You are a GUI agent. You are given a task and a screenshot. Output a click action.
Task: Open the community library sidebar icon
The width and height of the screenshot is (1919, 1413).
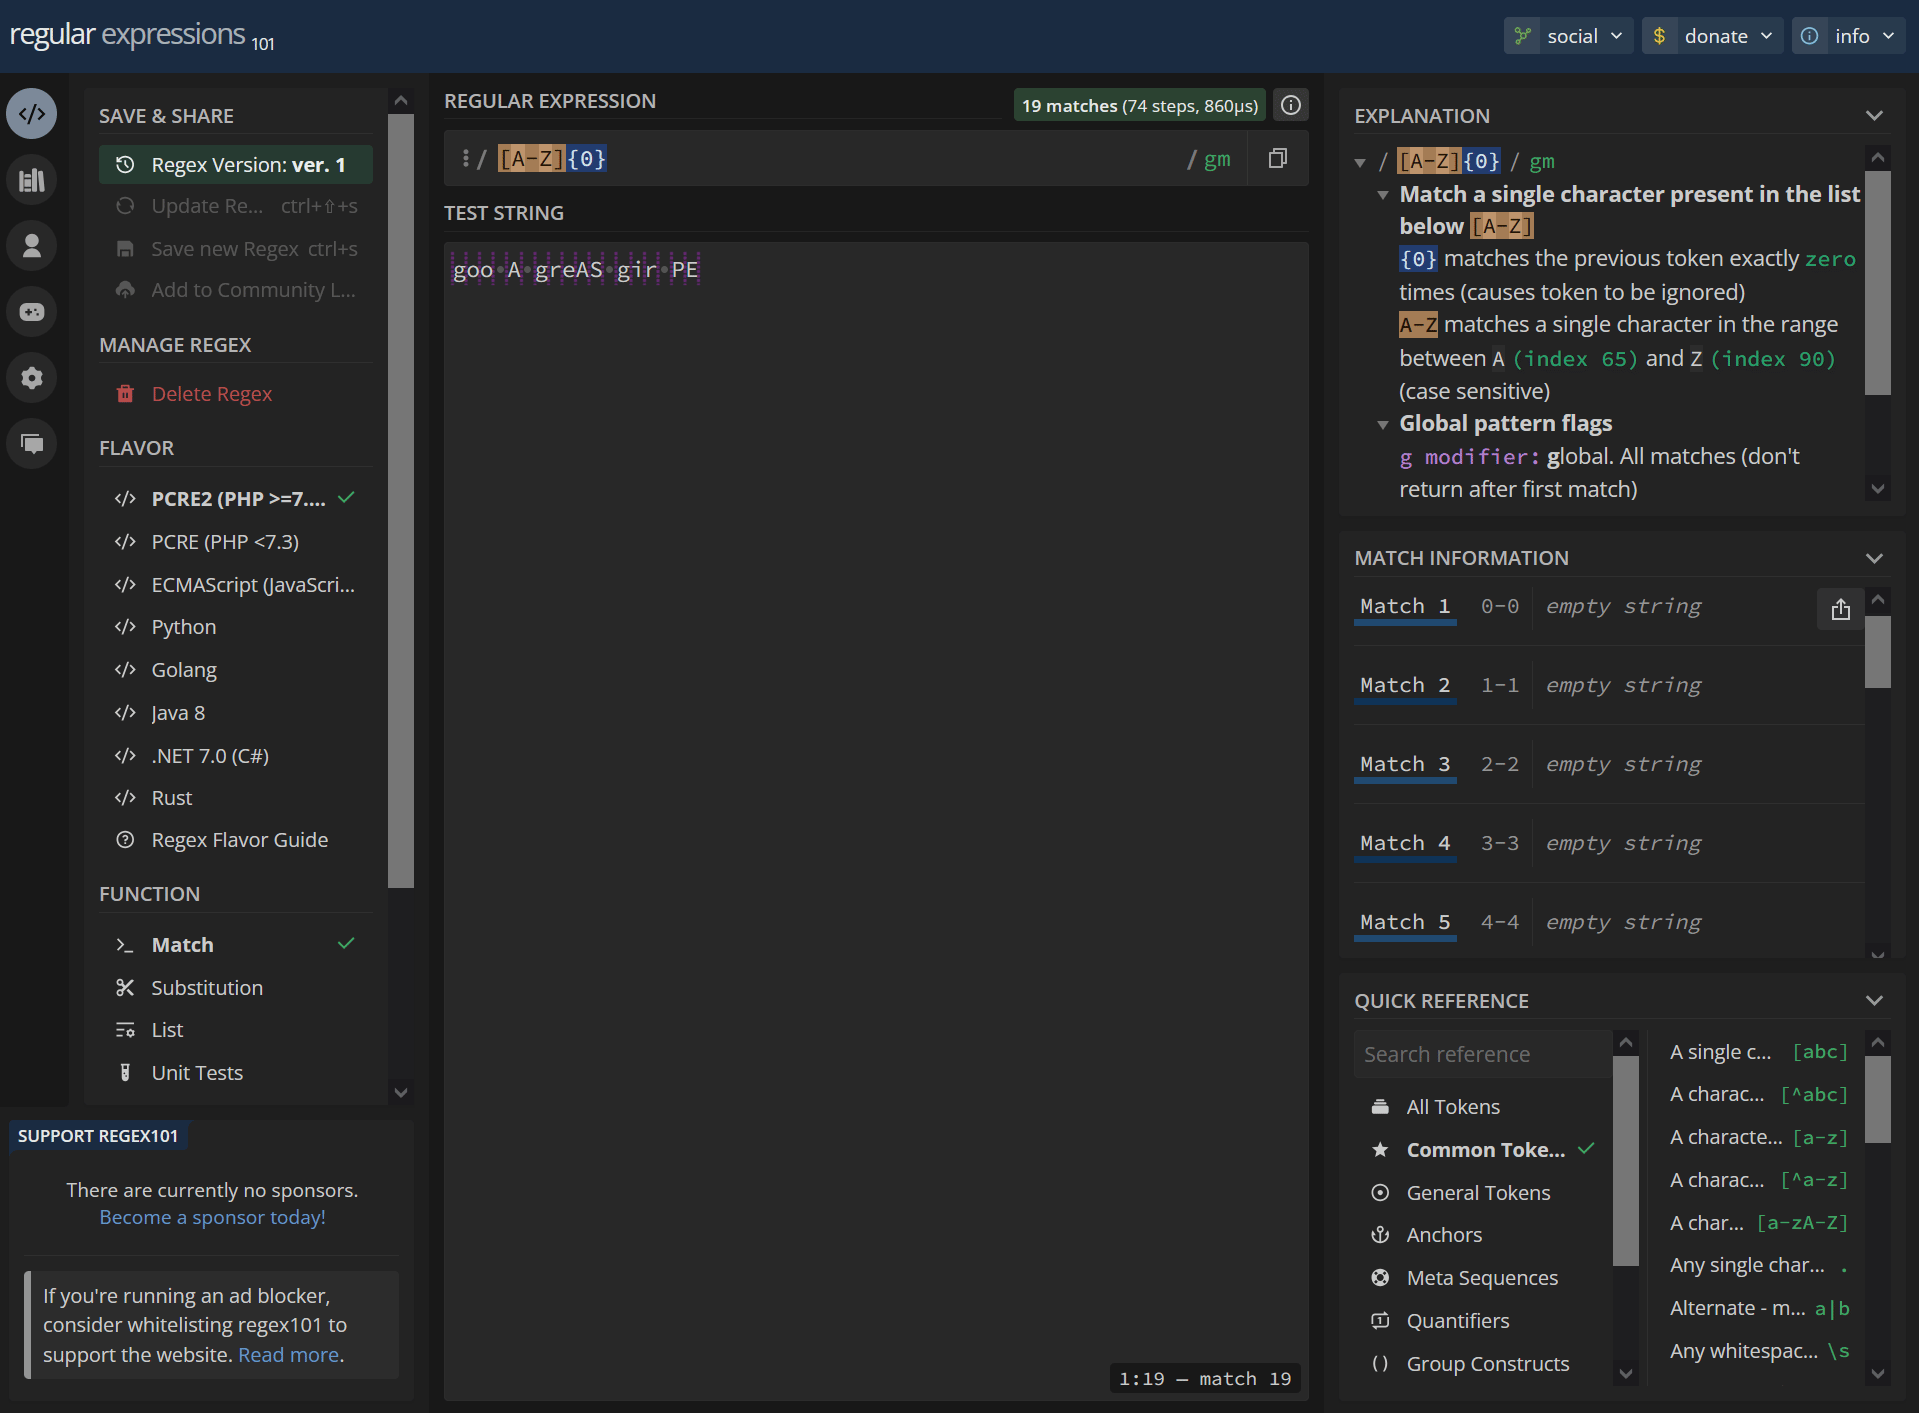32,180
